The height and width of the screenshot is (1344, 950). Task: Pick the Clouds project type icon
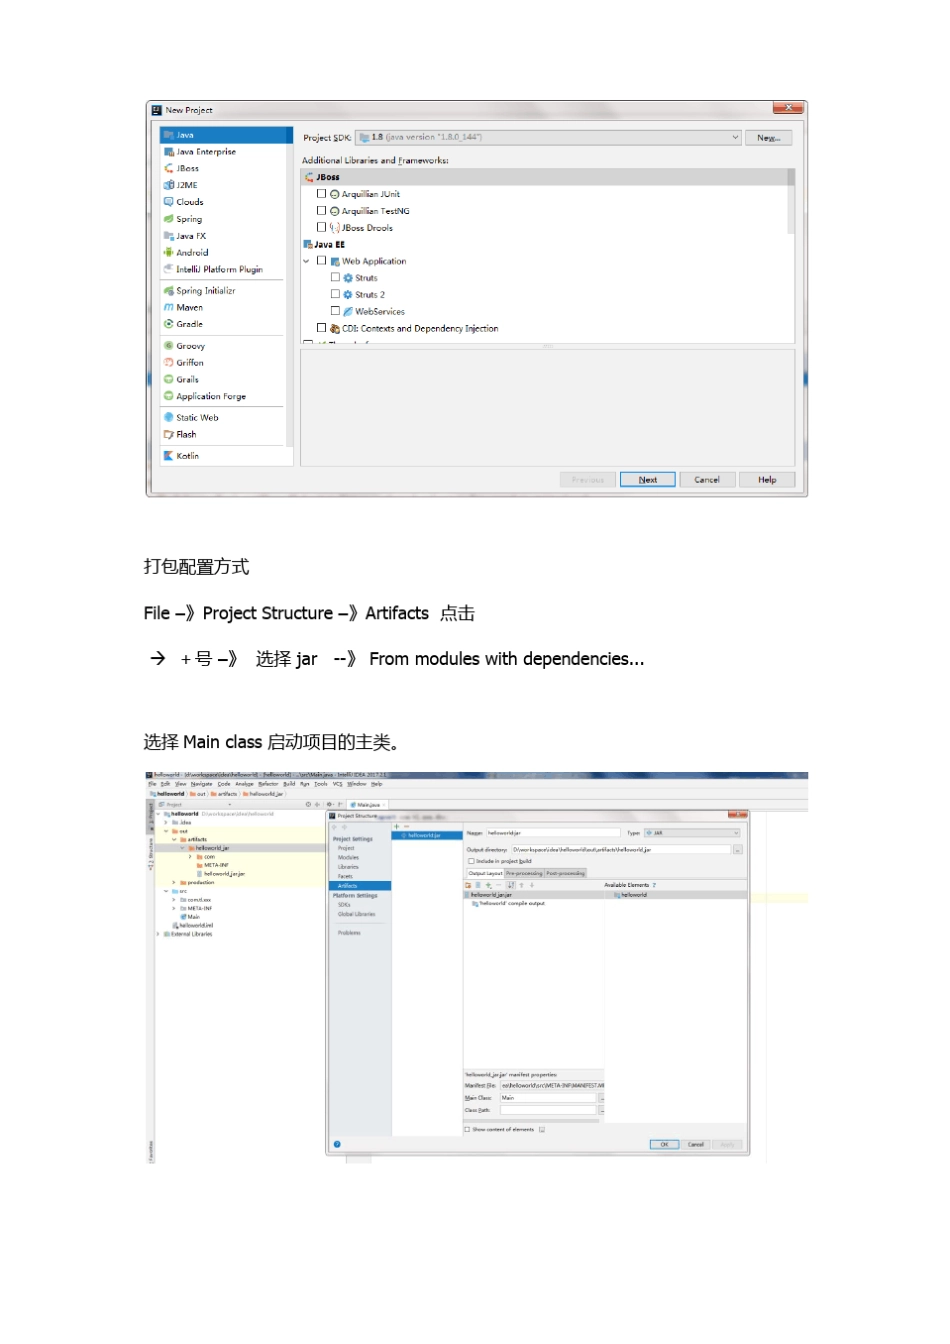169,202
